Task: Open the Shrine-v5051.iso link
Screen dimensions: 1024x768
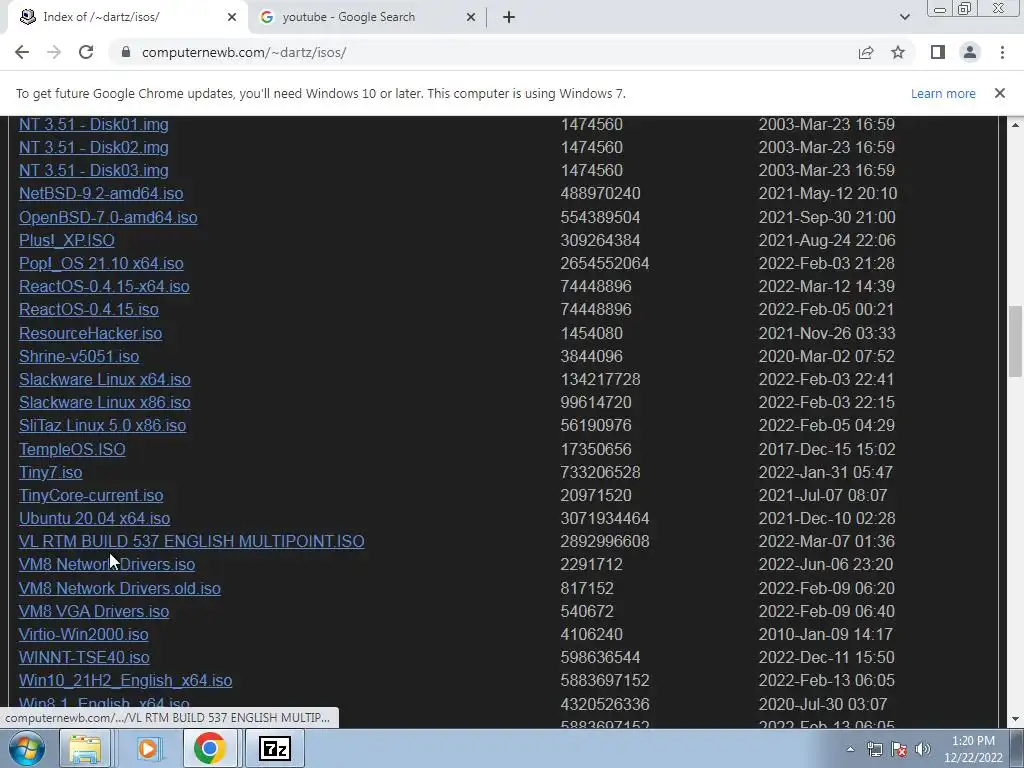Action: tap(79, 357)
